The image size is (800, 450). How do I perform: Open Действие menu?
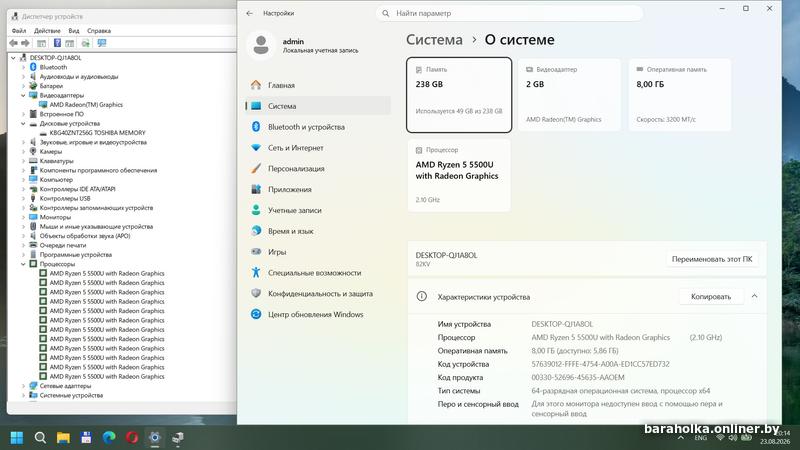click(x=47, y=31)
